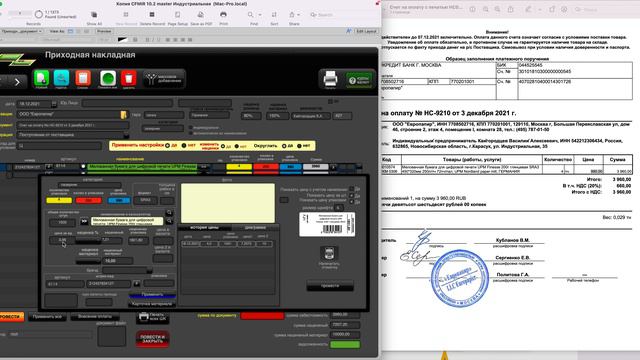This screenshot has height=360, width=640.
Task: Toggle show package price checkbox
Action: point(351,202)
